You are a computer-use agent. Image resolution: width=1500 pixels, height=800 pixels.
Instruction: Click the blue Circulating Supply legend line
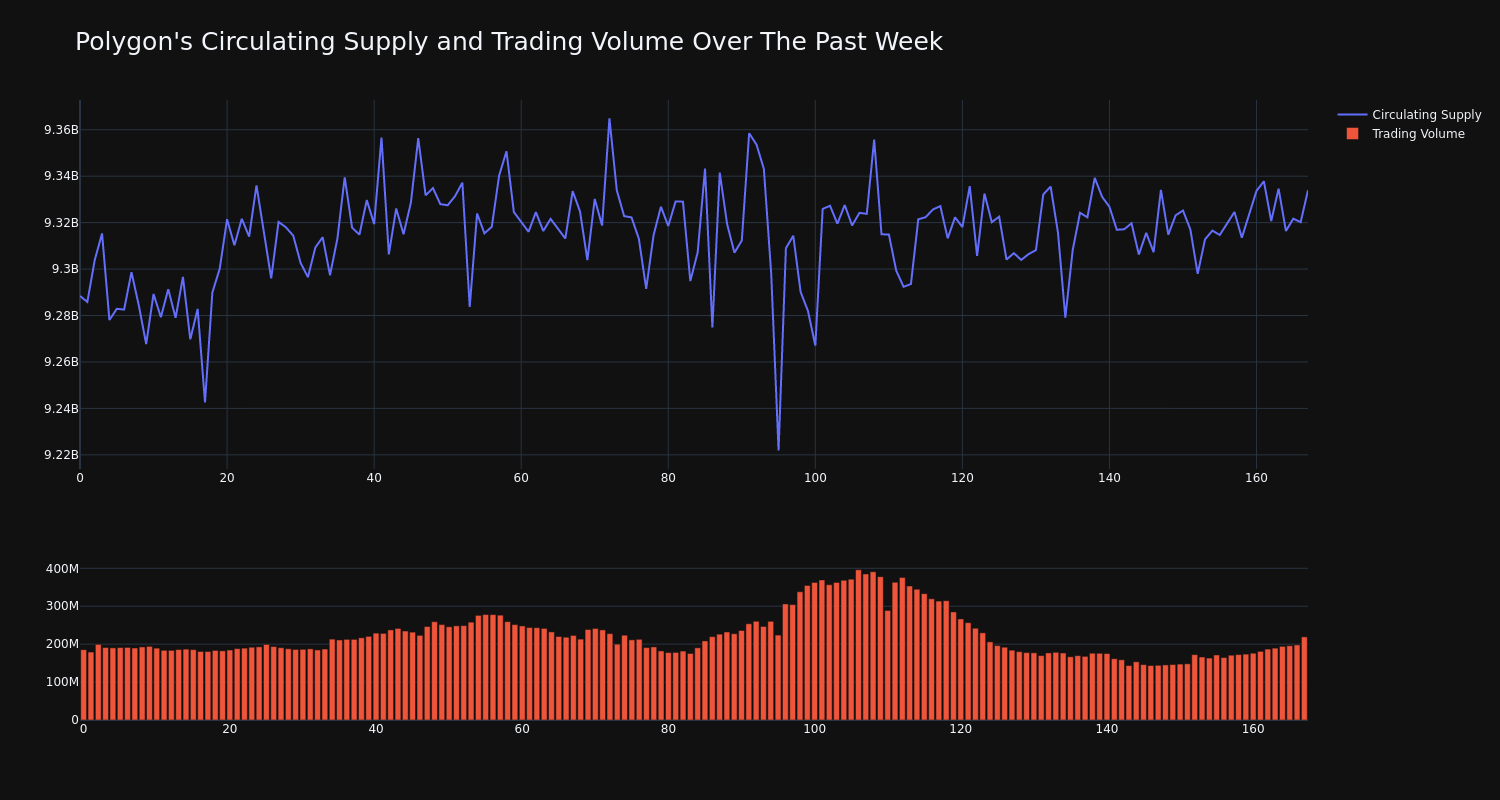coord(1352,115)
